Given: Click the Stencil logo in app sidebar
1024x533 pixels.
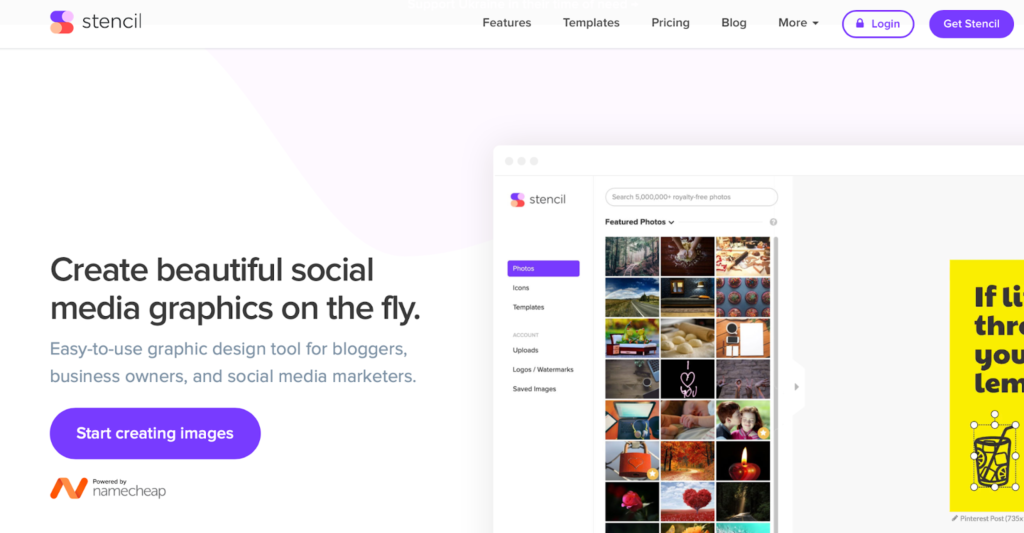Looking at the screenshot, I should pyautogui.click(x=538, y=199).
